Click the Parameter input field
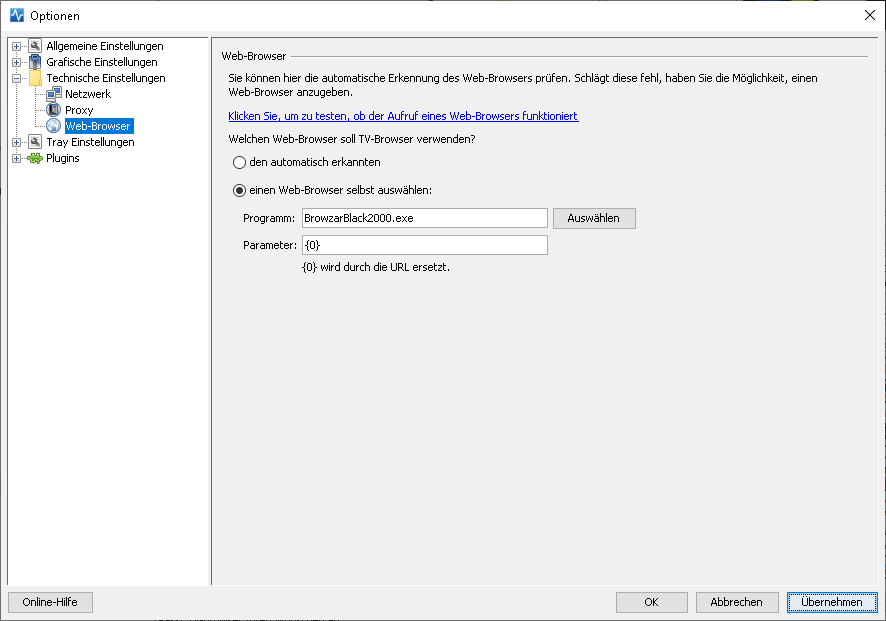886x621 pixels. click(424, 245)
